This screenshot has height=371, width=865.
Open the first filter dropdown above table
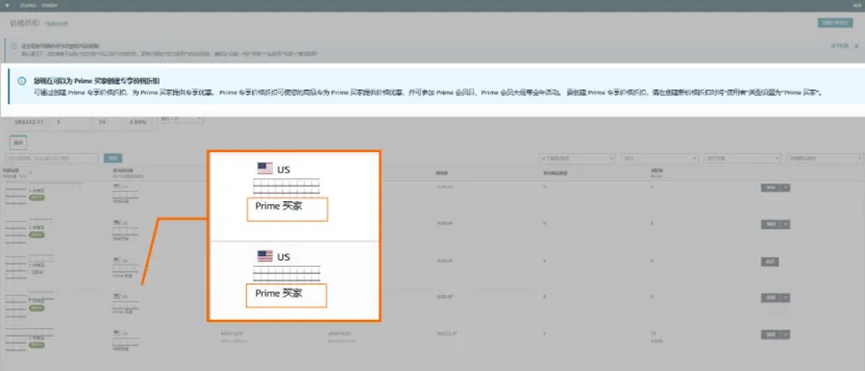577,158
